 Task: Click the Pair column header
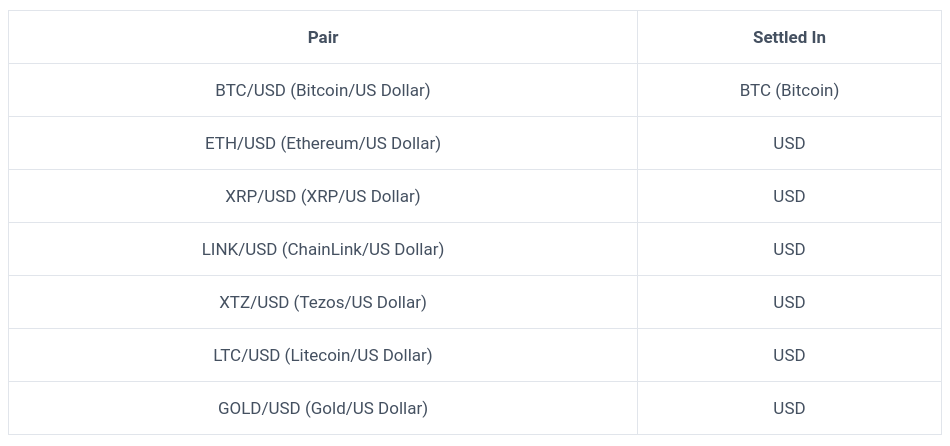[323, 37]
